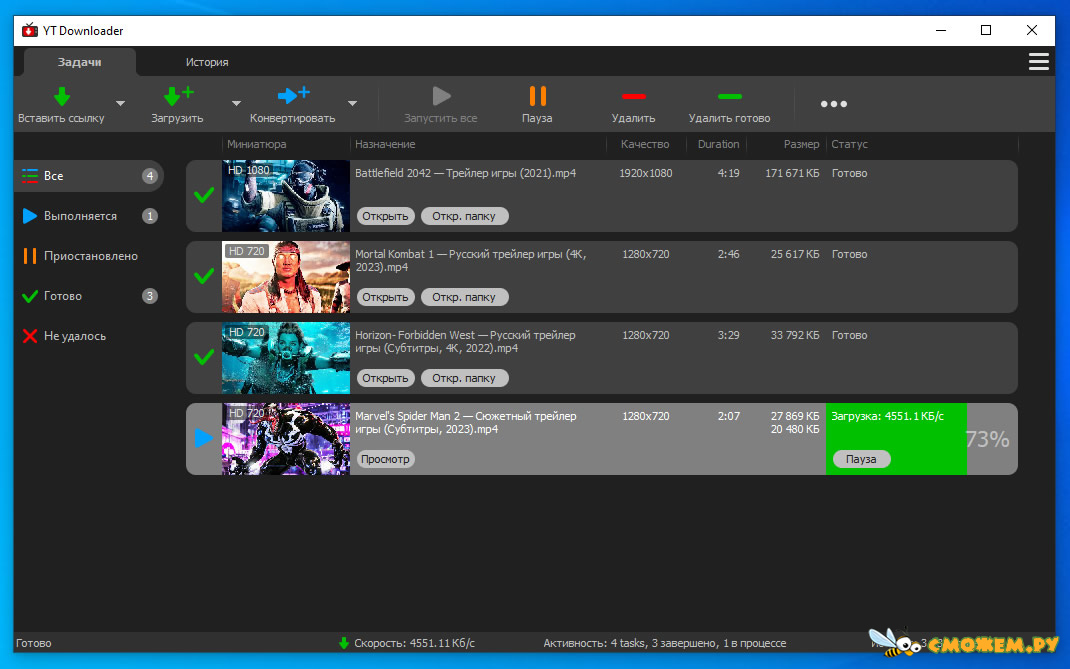Click the badge 4 next to Все
The image size is (1070, 669).
click(x=149, y=176)
